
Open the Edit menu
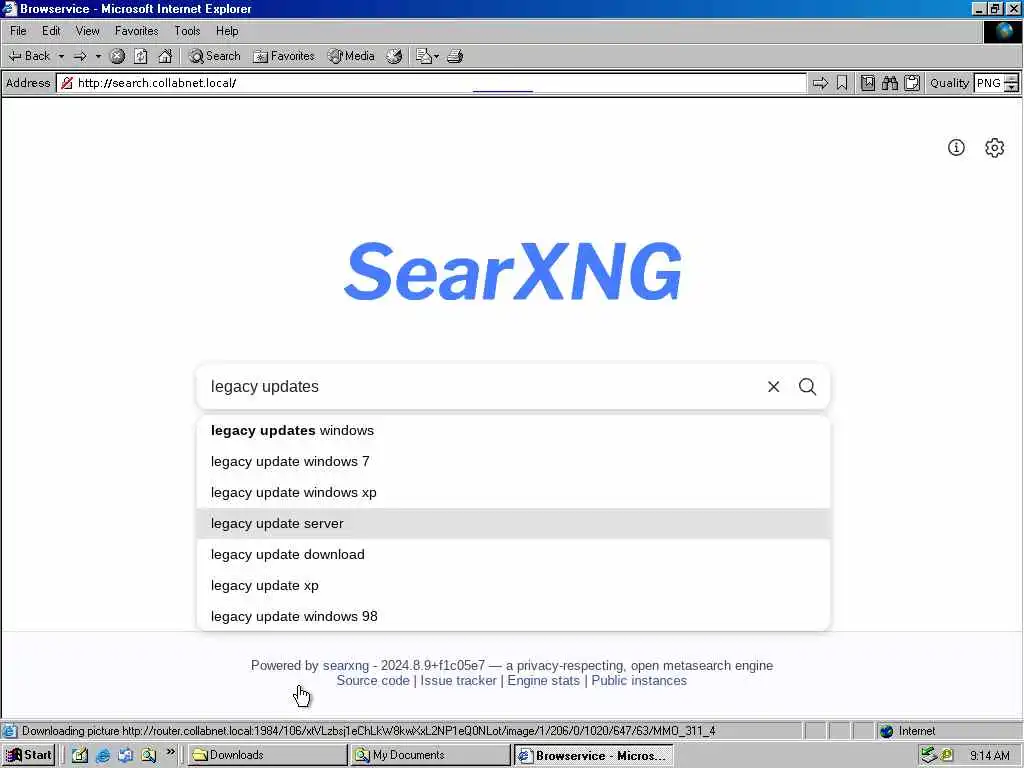[x=51, y=31]
